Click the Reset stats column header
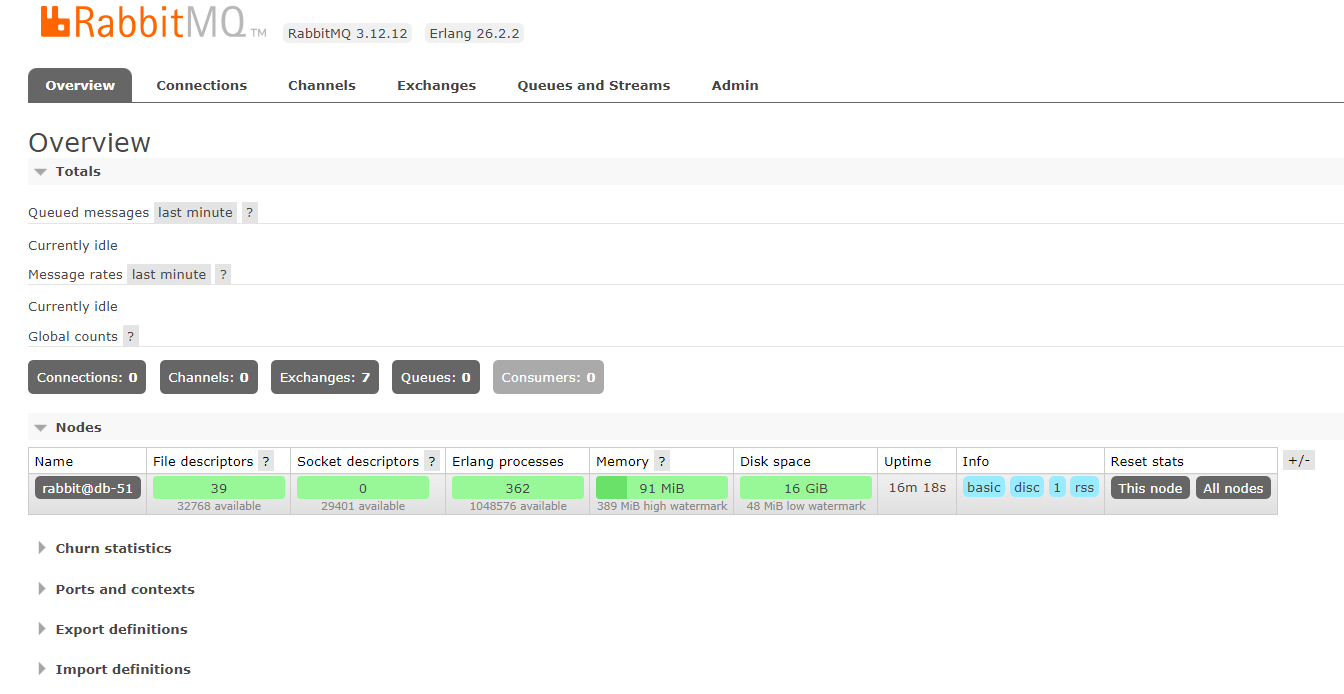Image resolution: width=1344 pixels, height=694 pixels. pyautogui.click(x=1147, y=461)
